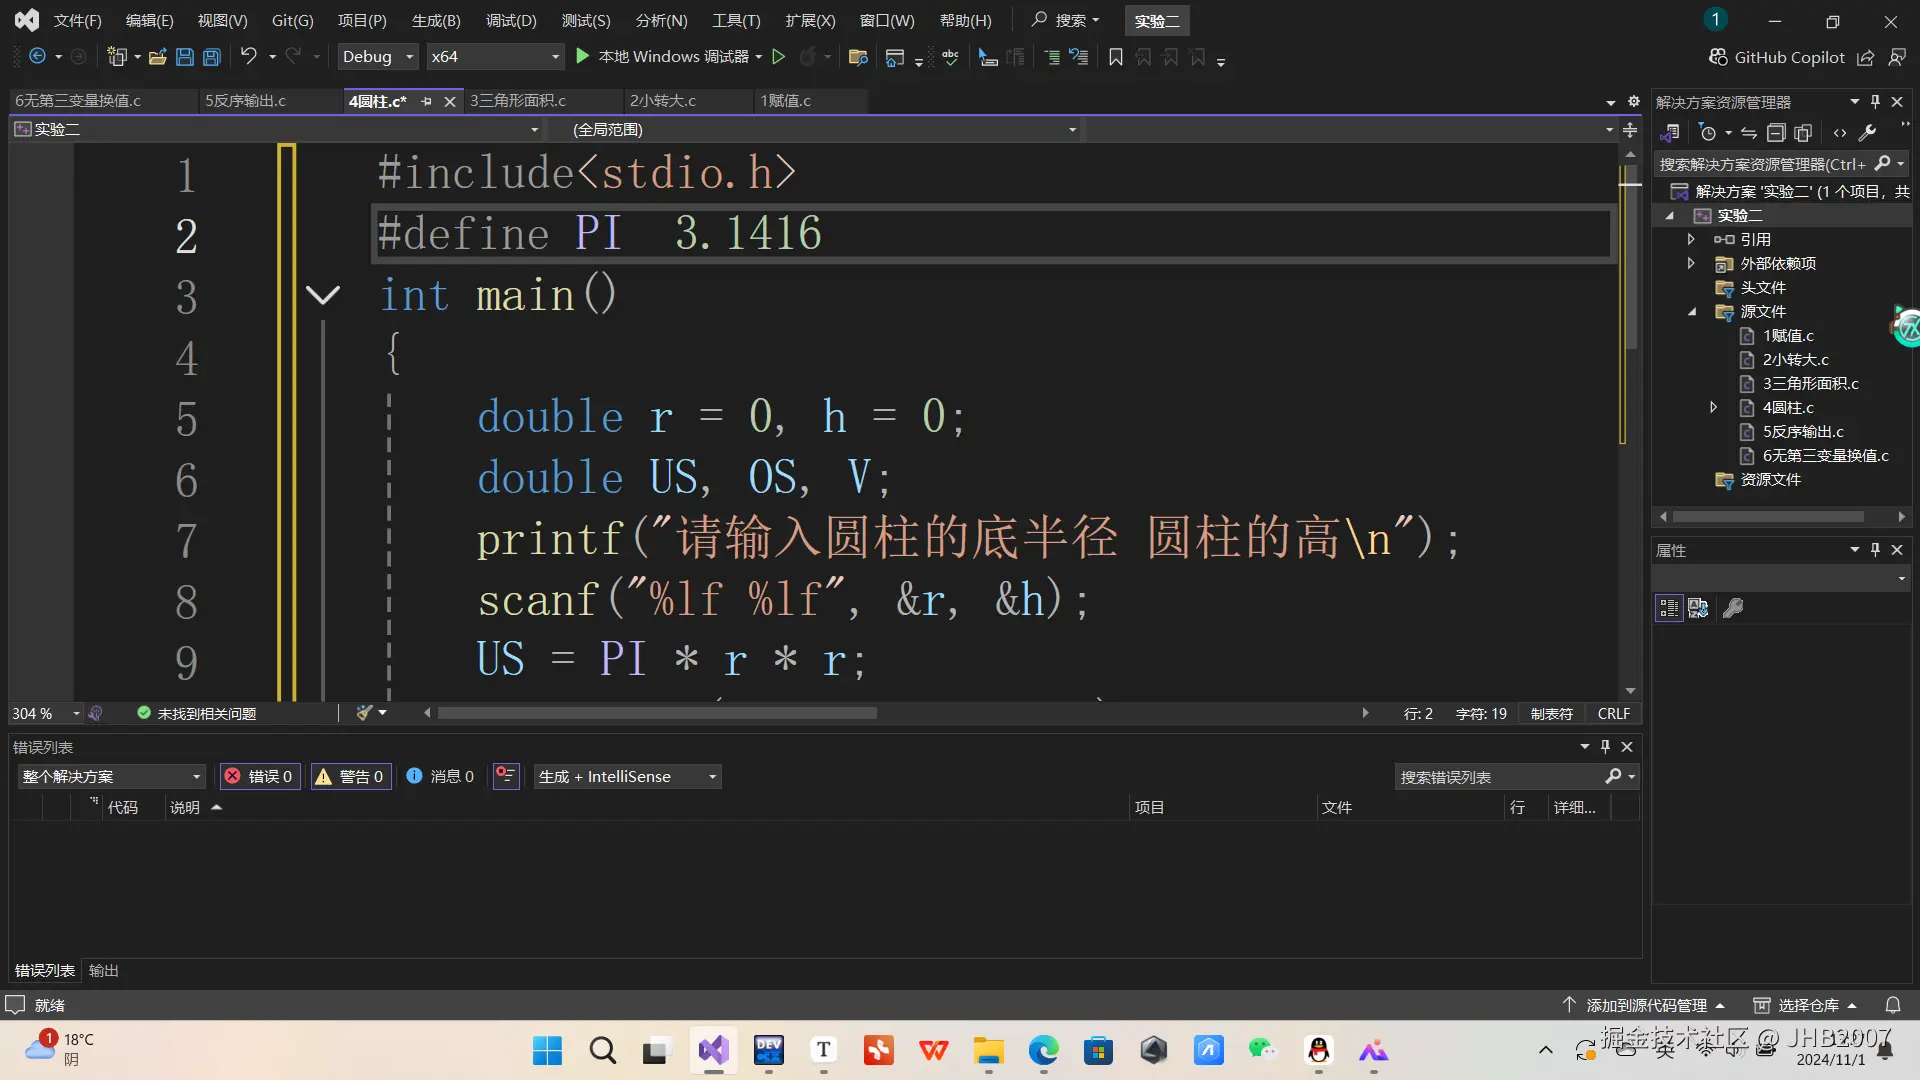Viewport: 1920px width, 1080px height.
Task: Click the Properties wrench in Solution Explorer
Action: 1868,132
